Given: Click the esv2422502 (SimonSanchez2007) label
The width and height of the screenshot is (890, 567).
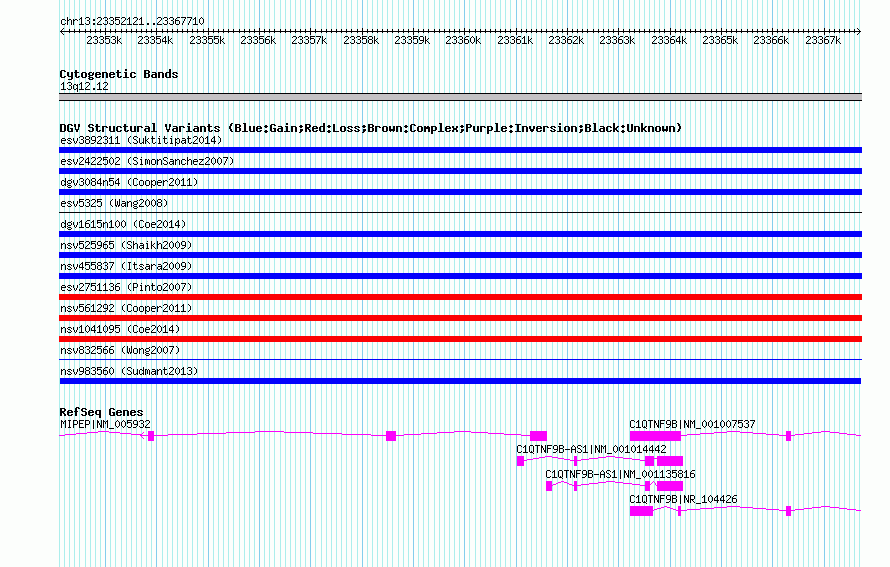Looking at the screenshot, I should (x=147, y=161).
